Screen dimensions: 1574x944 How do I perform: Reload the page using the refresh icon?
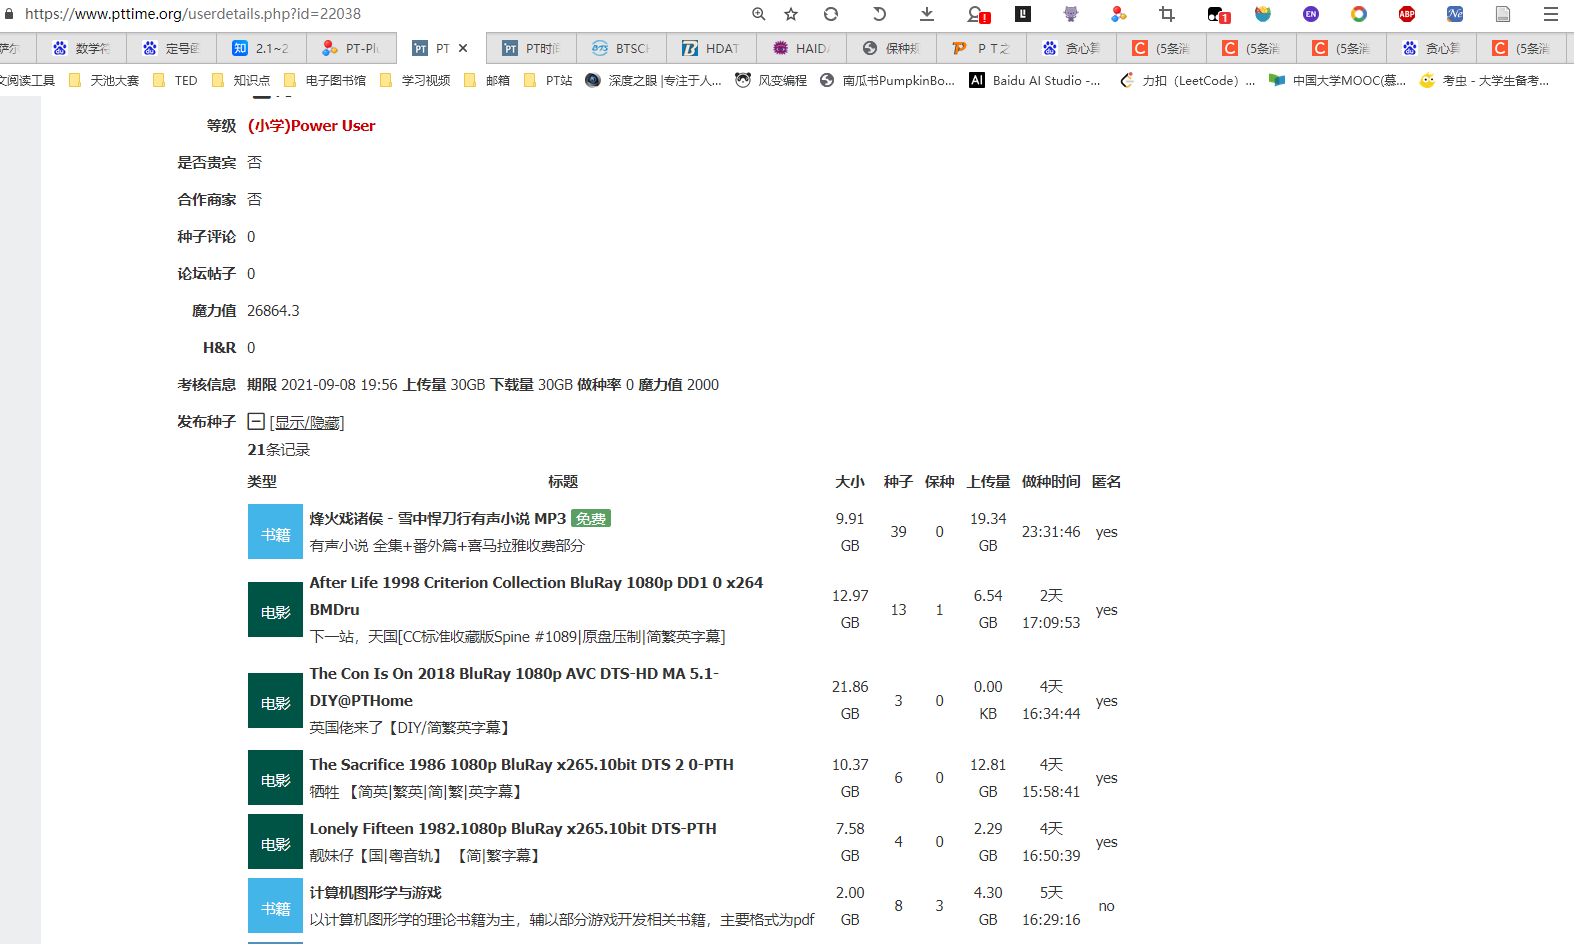point(831,14)
